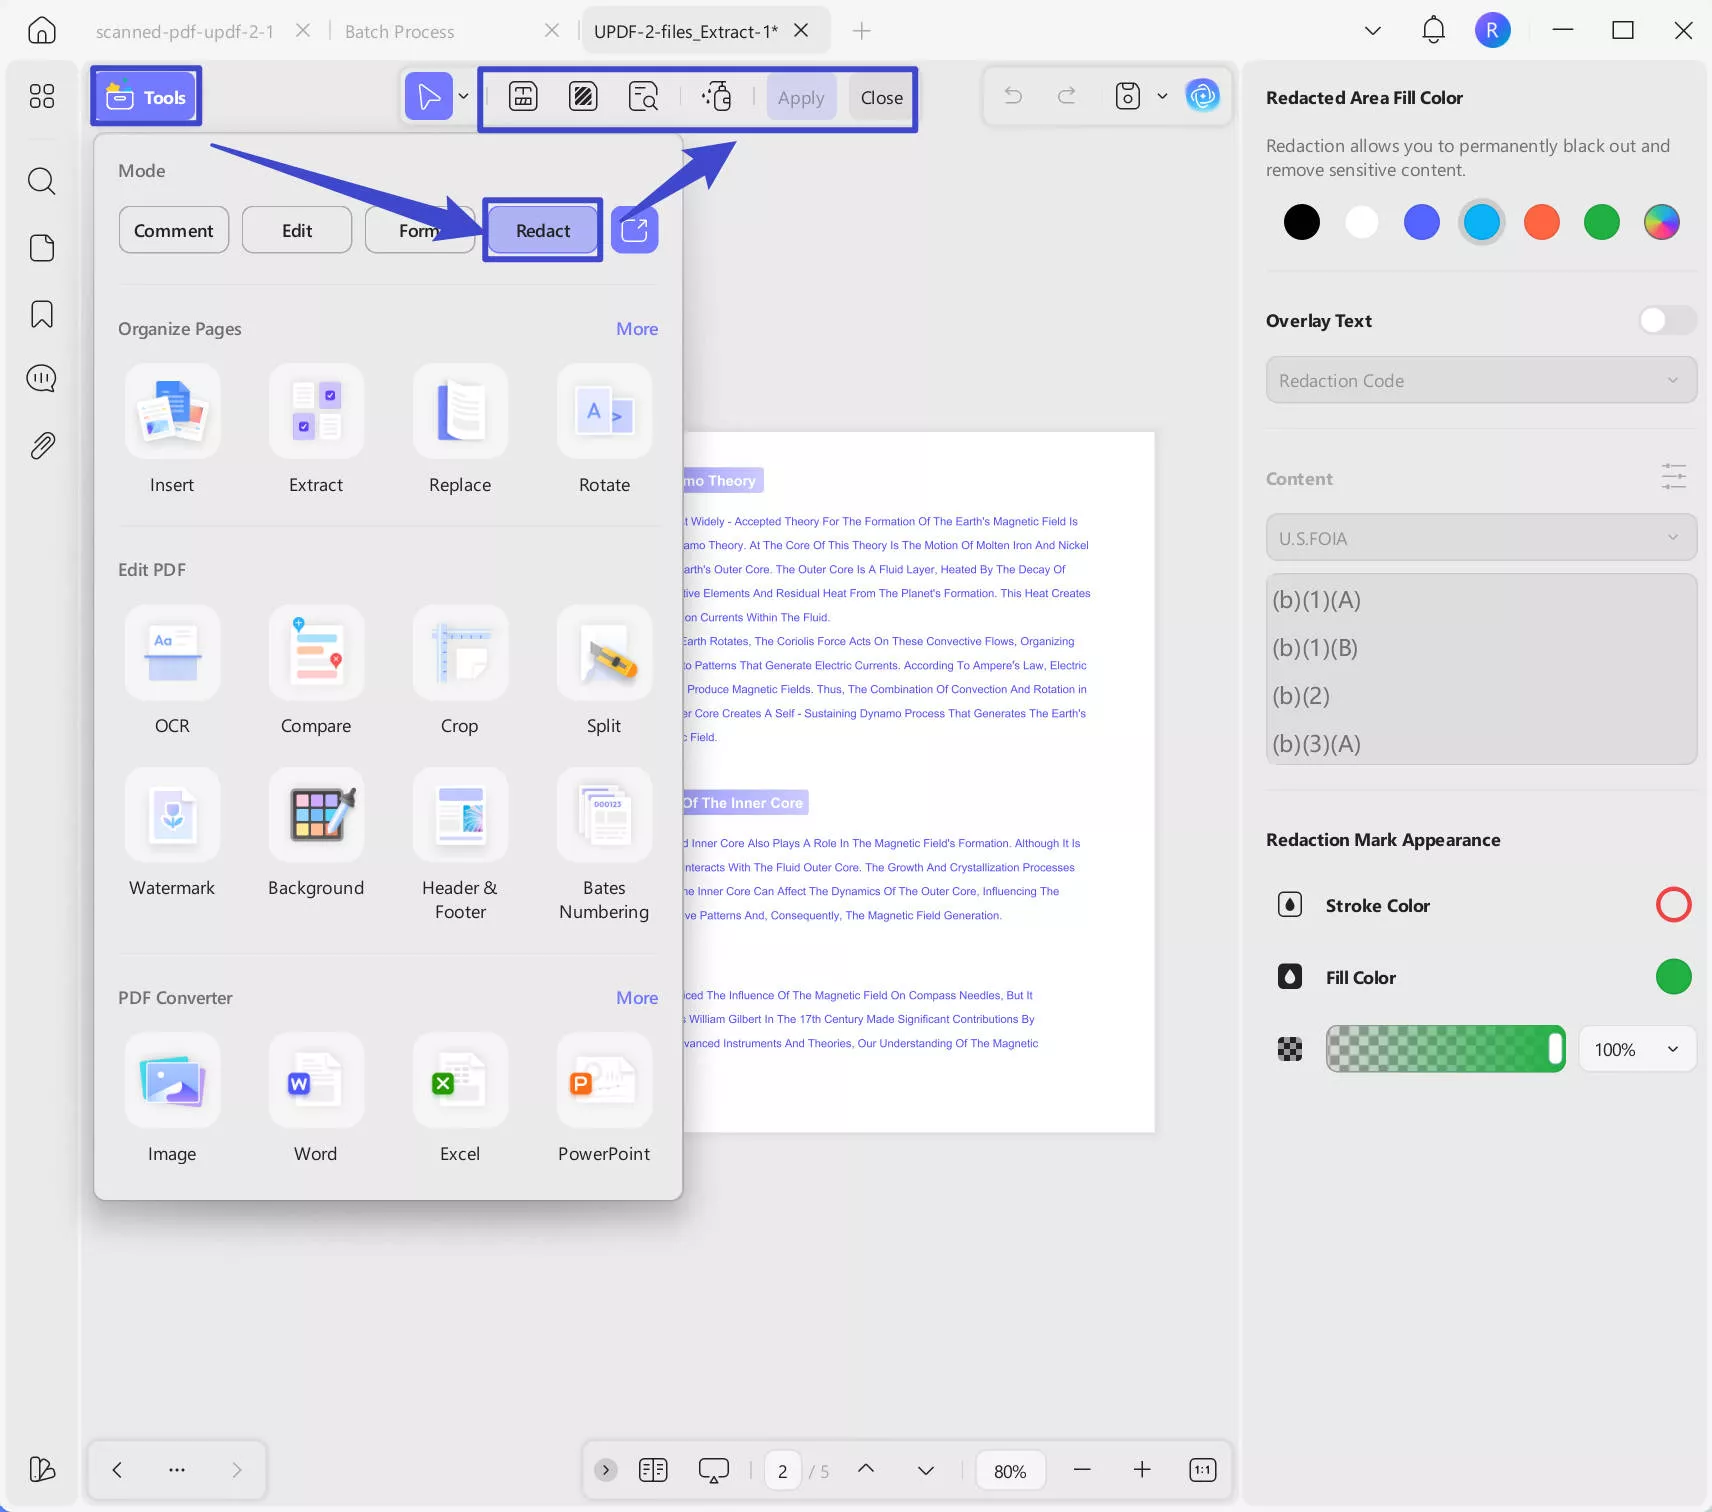1712x1512 pixels.
Task: Open the U.S.FOIA content dropdown
Action: (1481, 538)
